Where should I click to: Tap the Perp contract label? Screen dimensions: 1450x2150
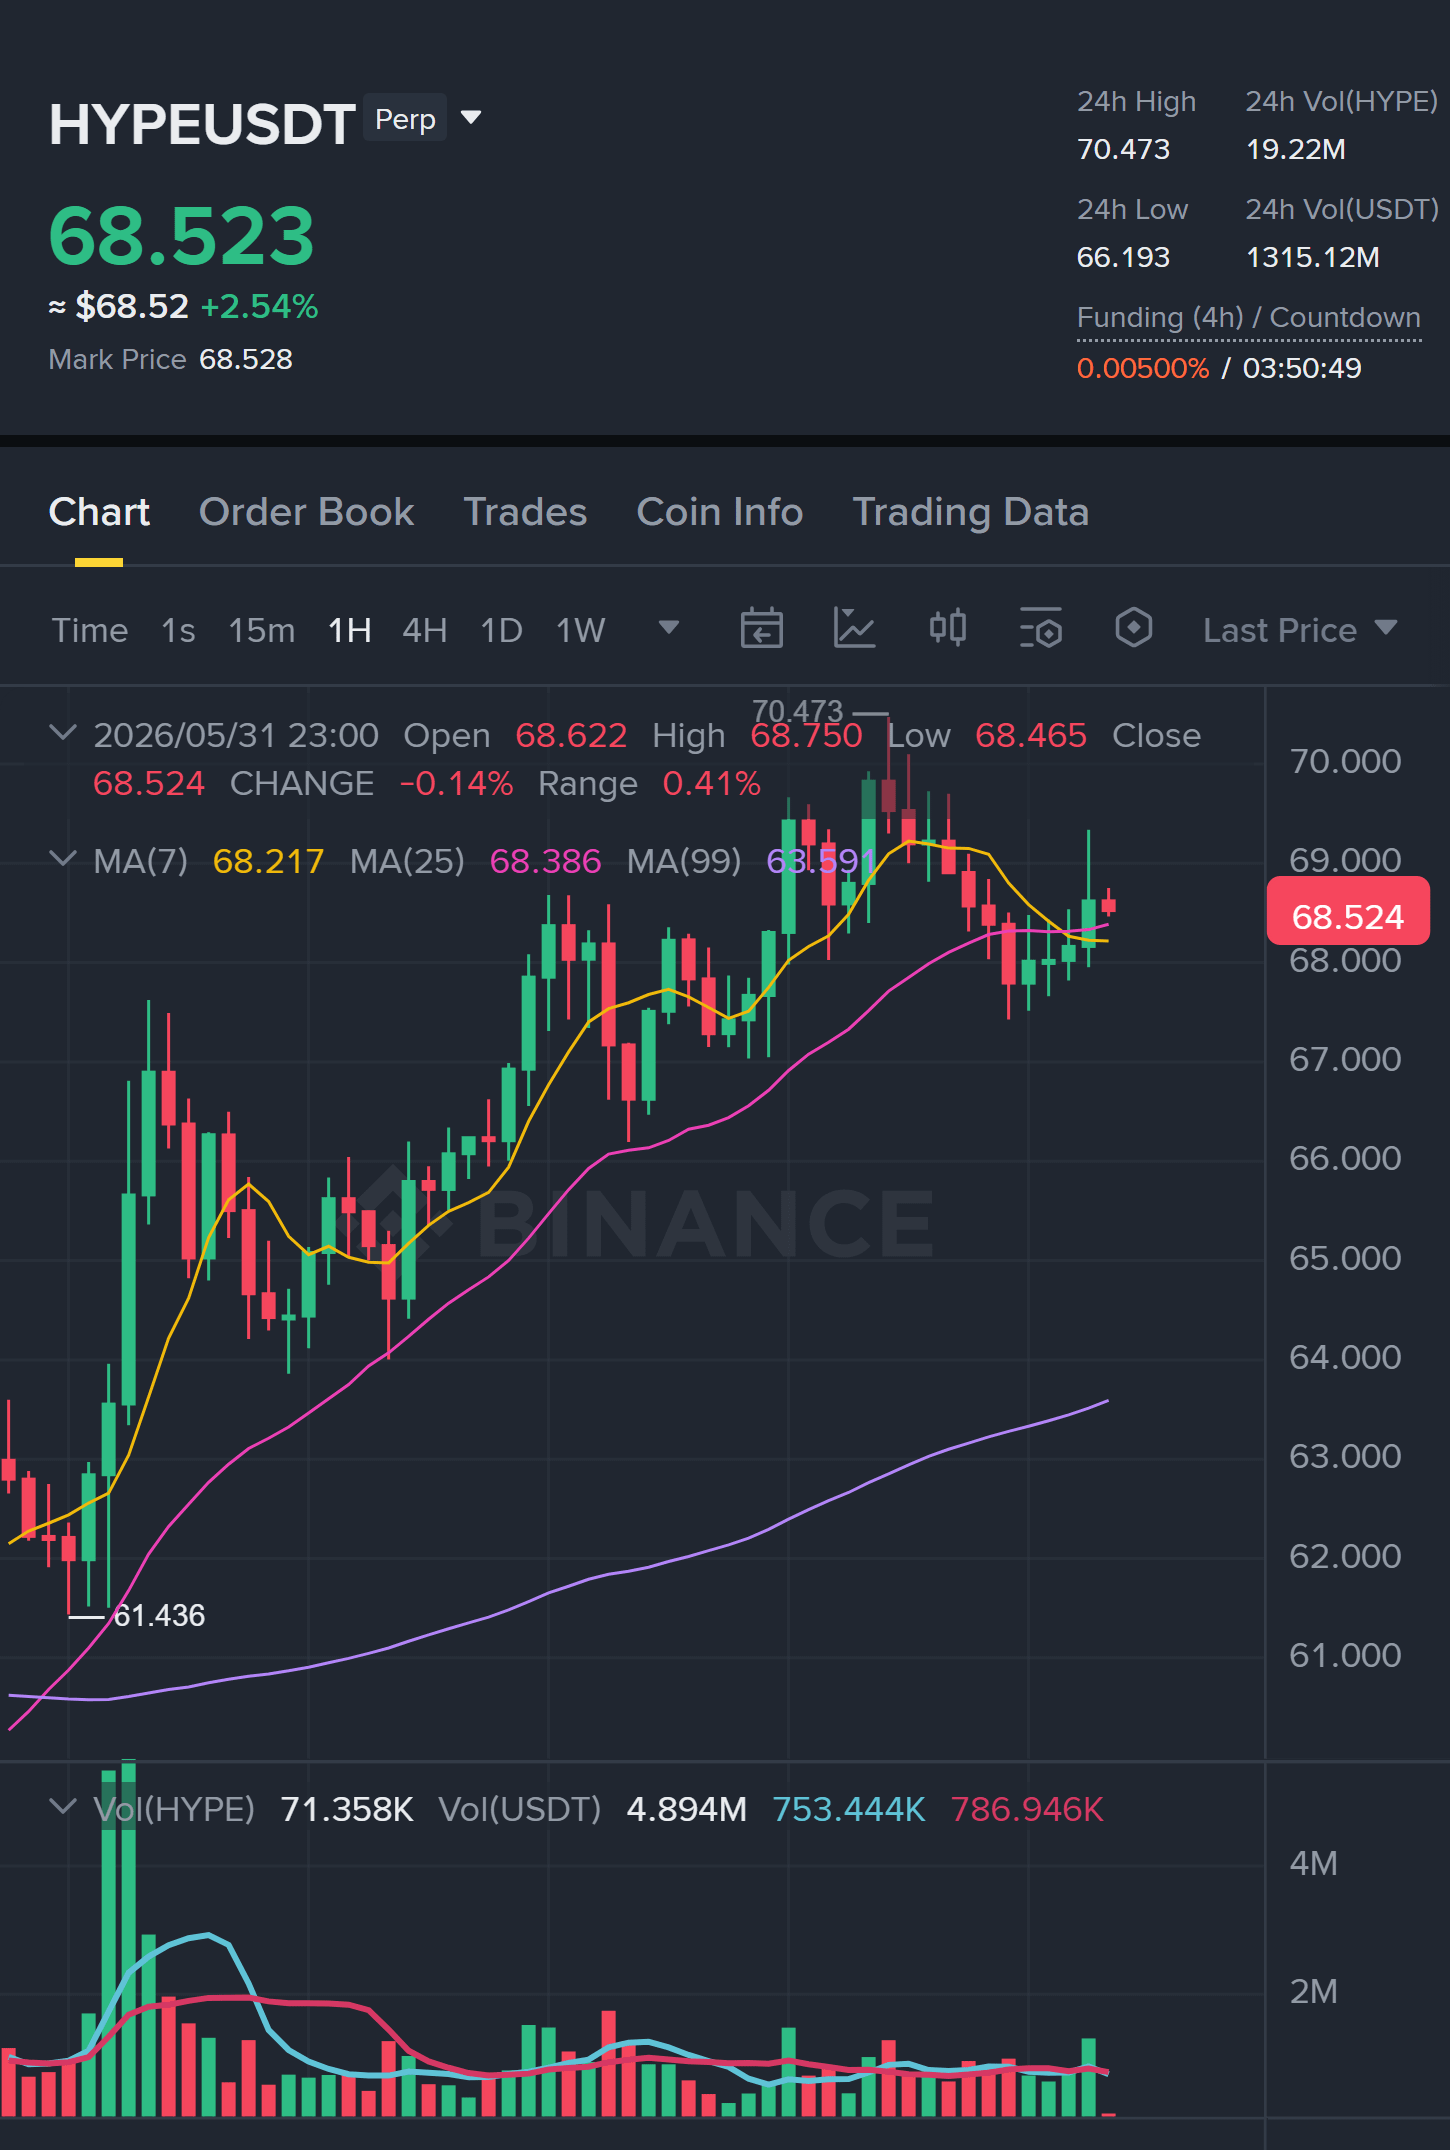click(405, 119)
